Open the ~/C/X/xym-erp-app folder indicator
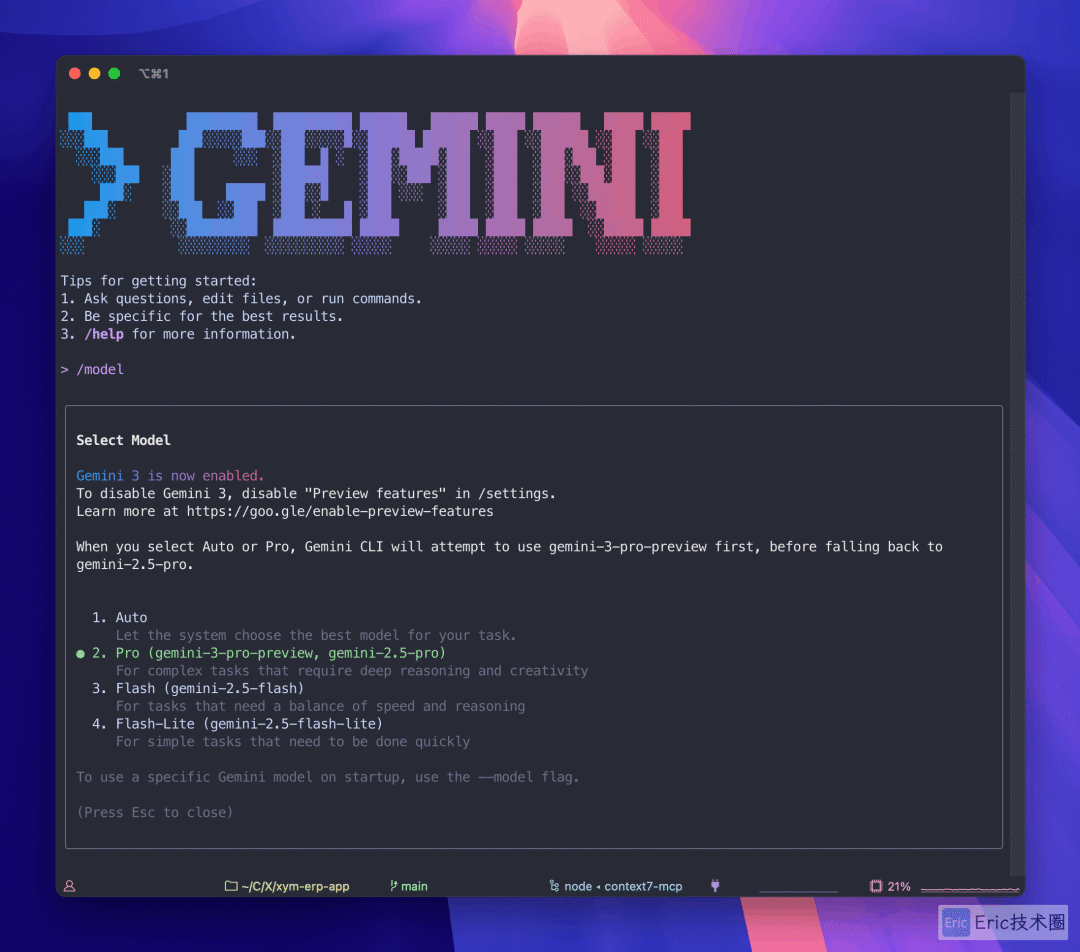The image size is (1080, 952). [x=287, y=886]
